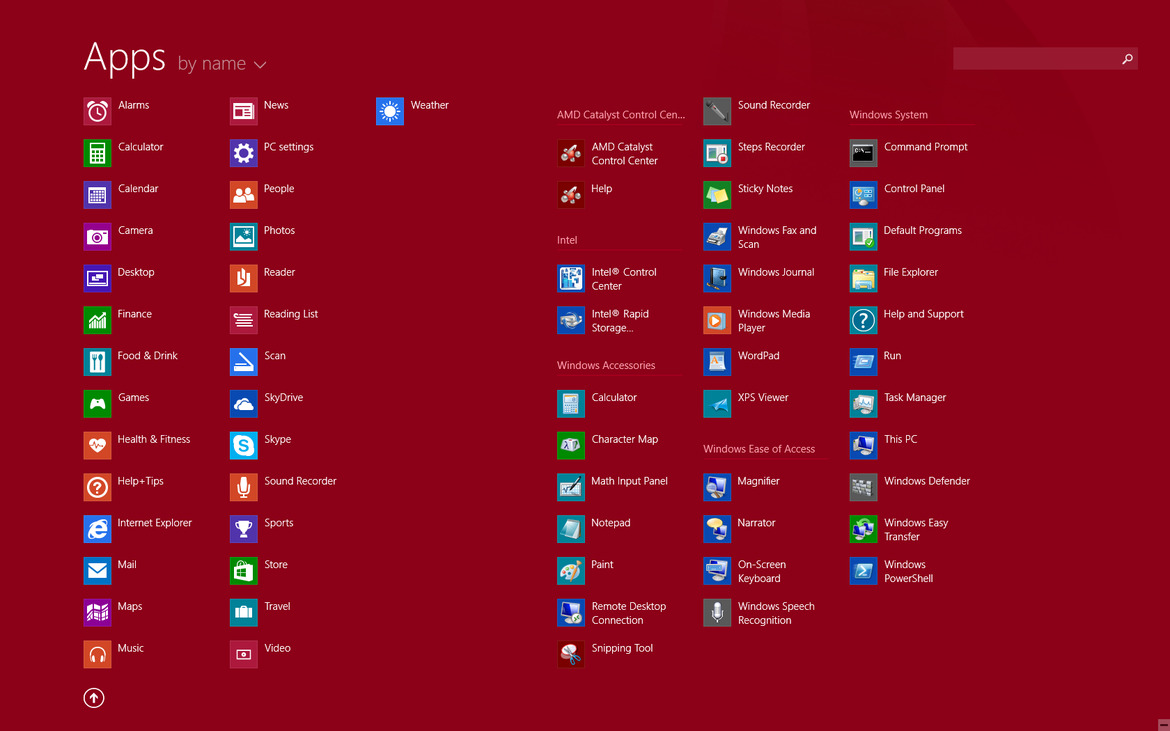Open the Games controller icon

click(97, 404)
